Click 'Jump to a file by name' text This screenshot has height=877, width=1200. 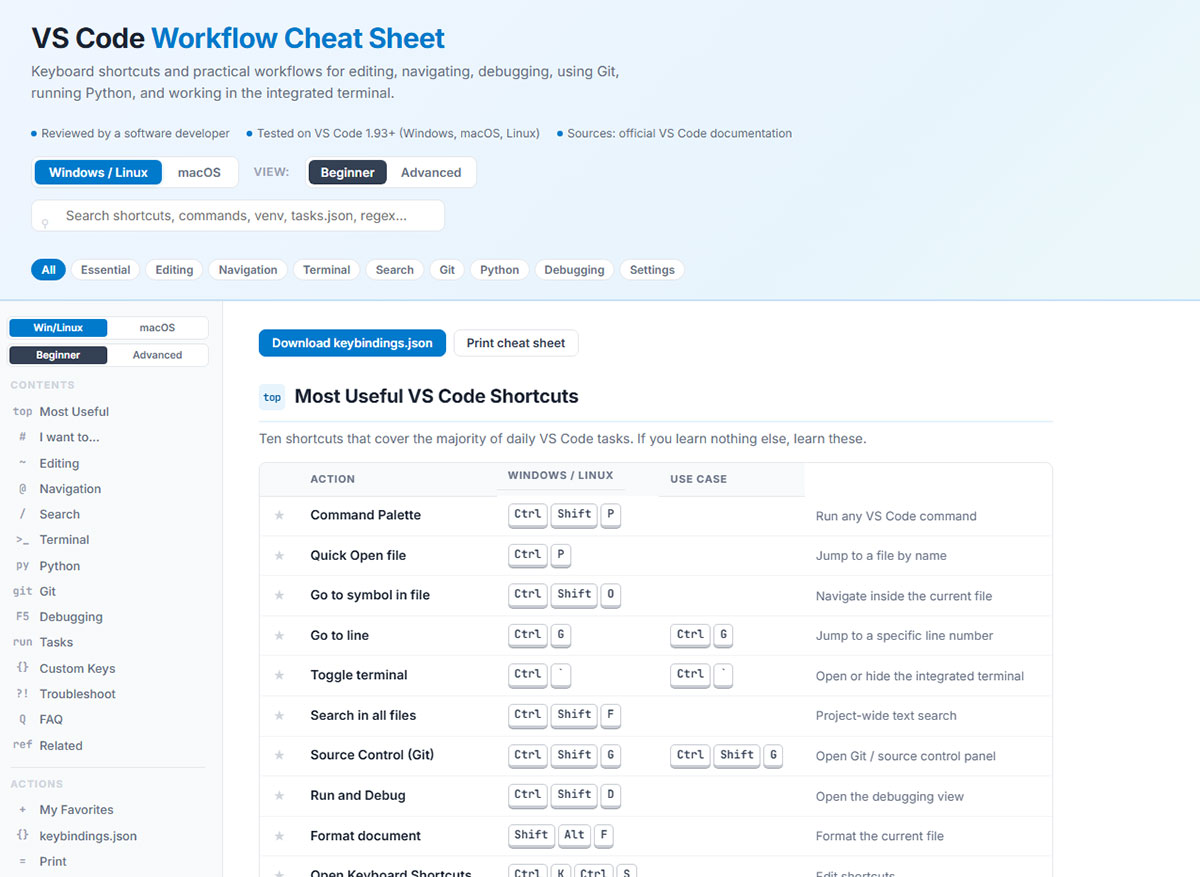(x=881, y=556)
